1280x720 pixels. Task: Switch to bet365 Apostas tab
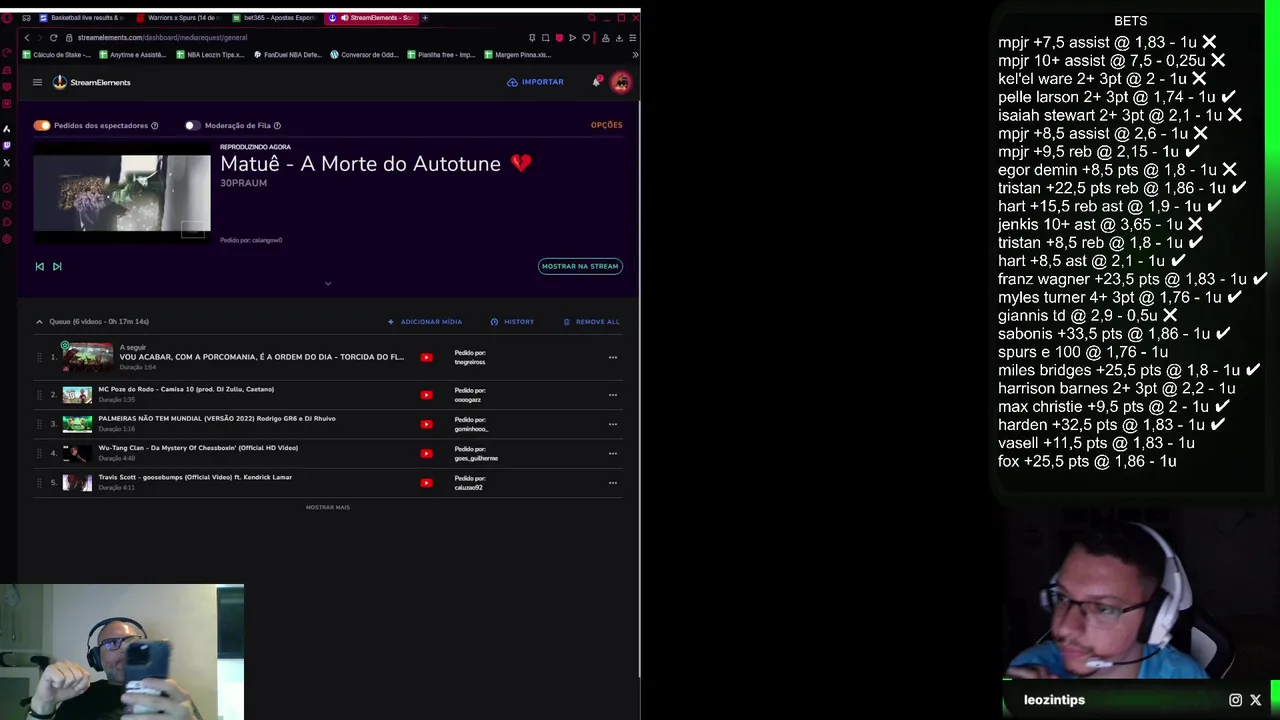273,17
